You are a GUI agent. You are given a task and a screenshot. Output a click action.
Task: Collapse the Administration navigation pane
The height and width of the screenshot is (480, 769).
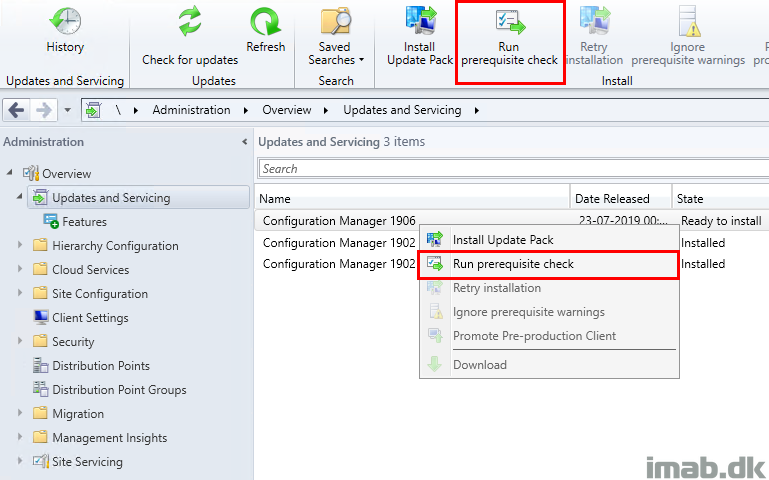[245, 142]
